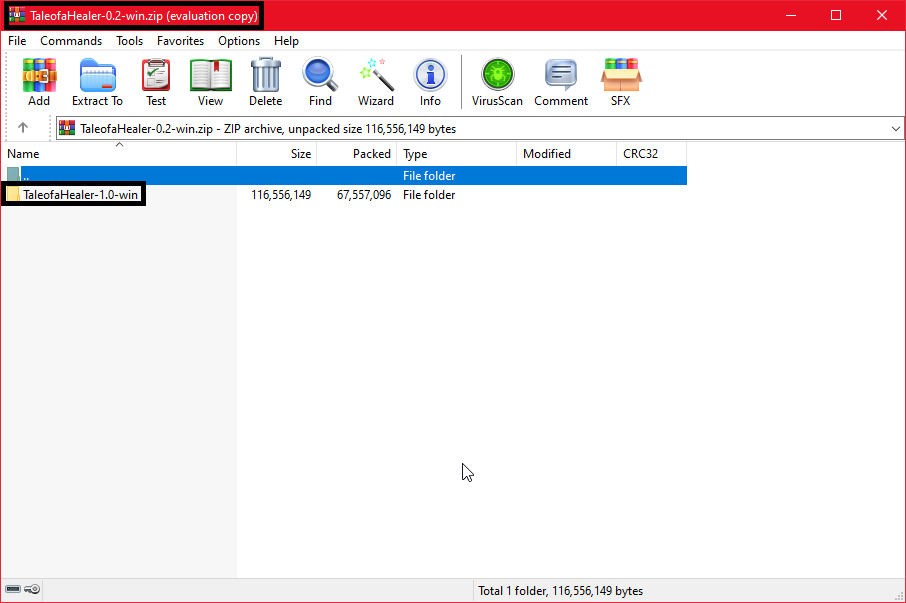Screen dimensions: 906x603
Task: Click packed value 67,557,096
Action: [364, 195]
